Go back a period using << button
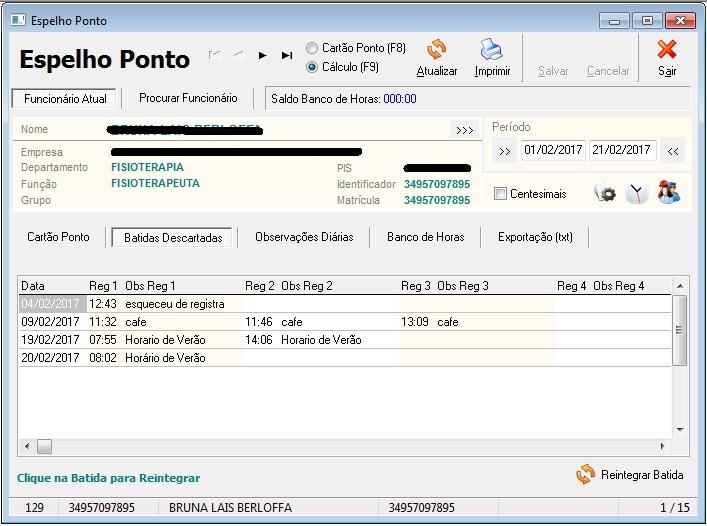This screenshot has height=526, width=707. 673,151
